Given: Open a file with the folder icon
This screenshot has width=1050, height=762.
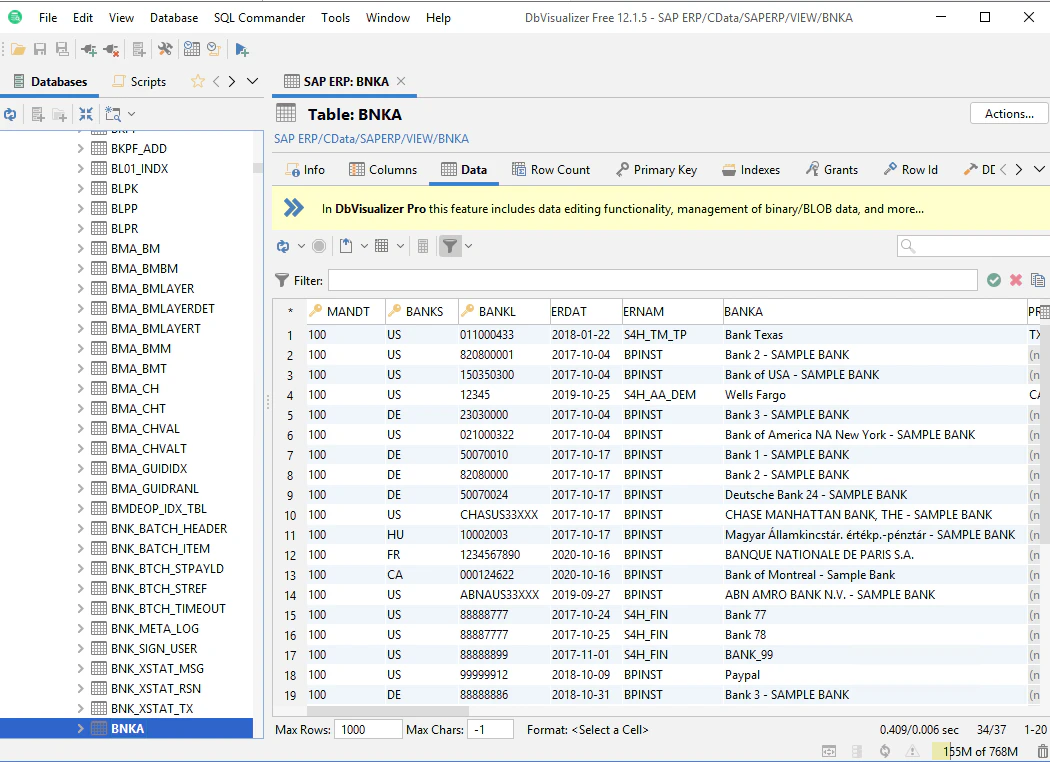Looking at the screenshot, I should click(x=18, y=50).
